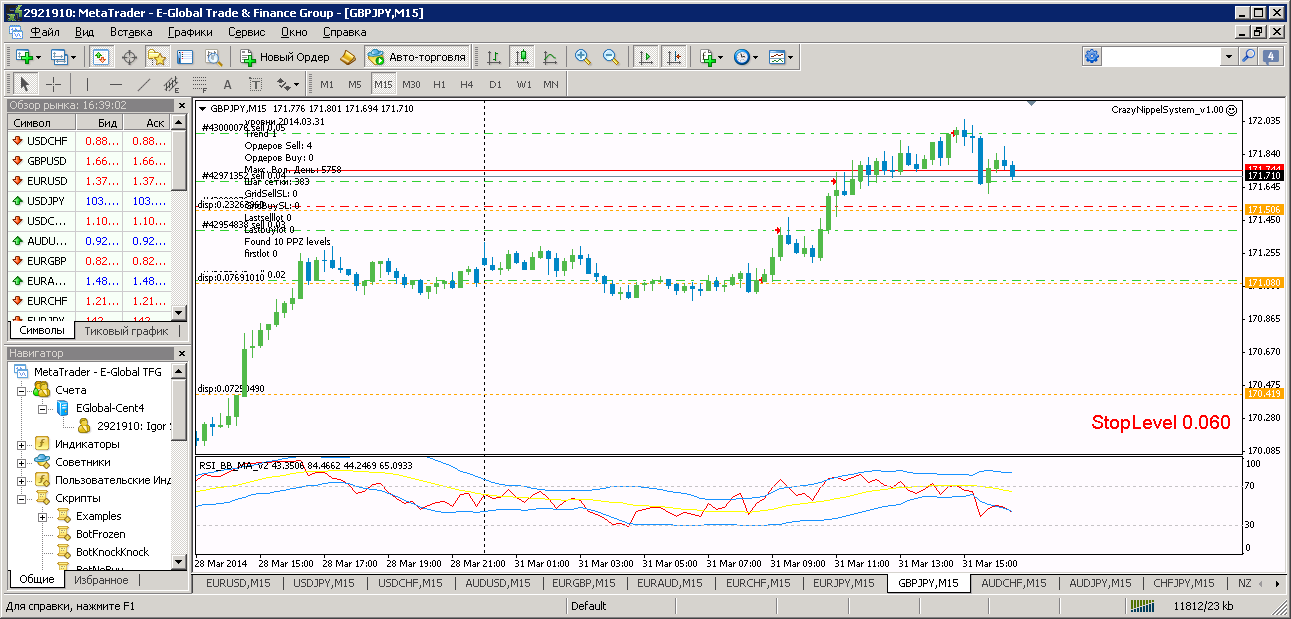Switch timeframe to M1
Screen dimensions: 1291x619
click(x=327, y=84)
